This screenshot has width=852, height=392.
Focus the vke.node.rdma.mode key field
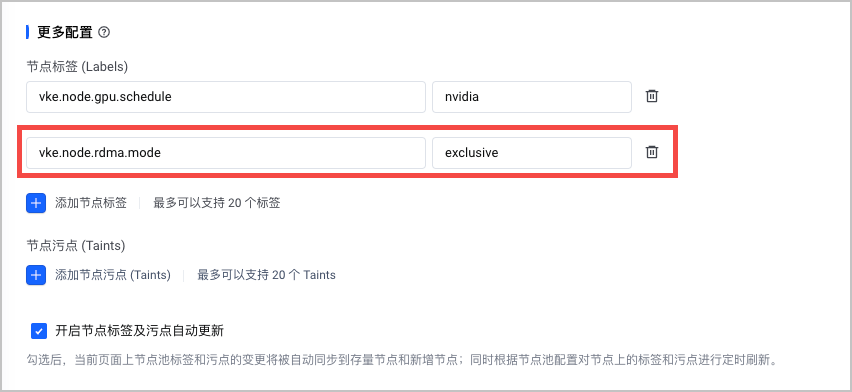[x=225, y=153]
